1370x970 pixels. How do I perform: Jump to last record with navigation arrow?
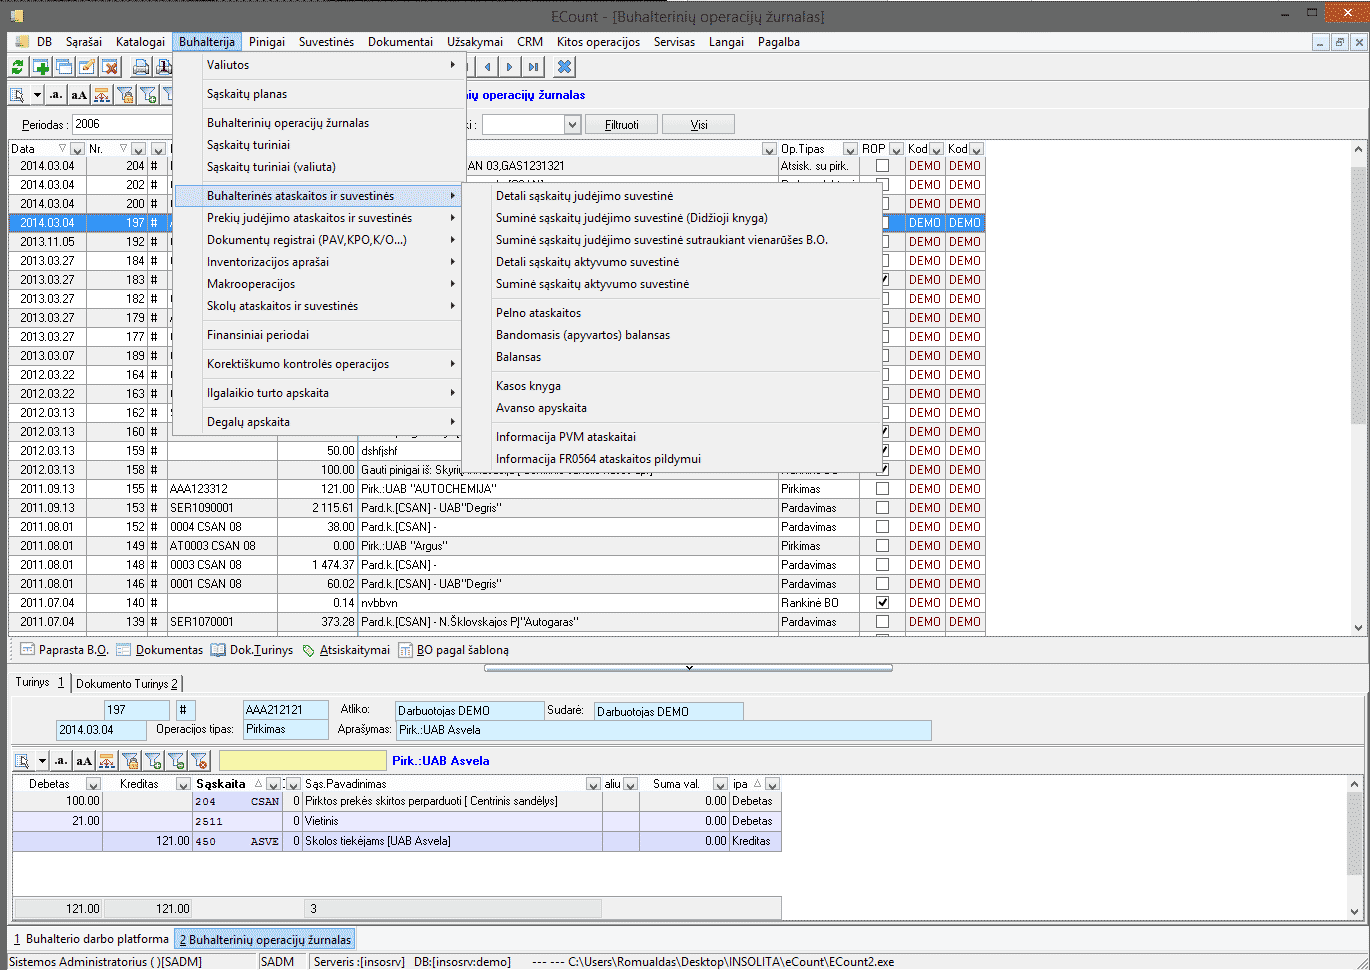534,67
